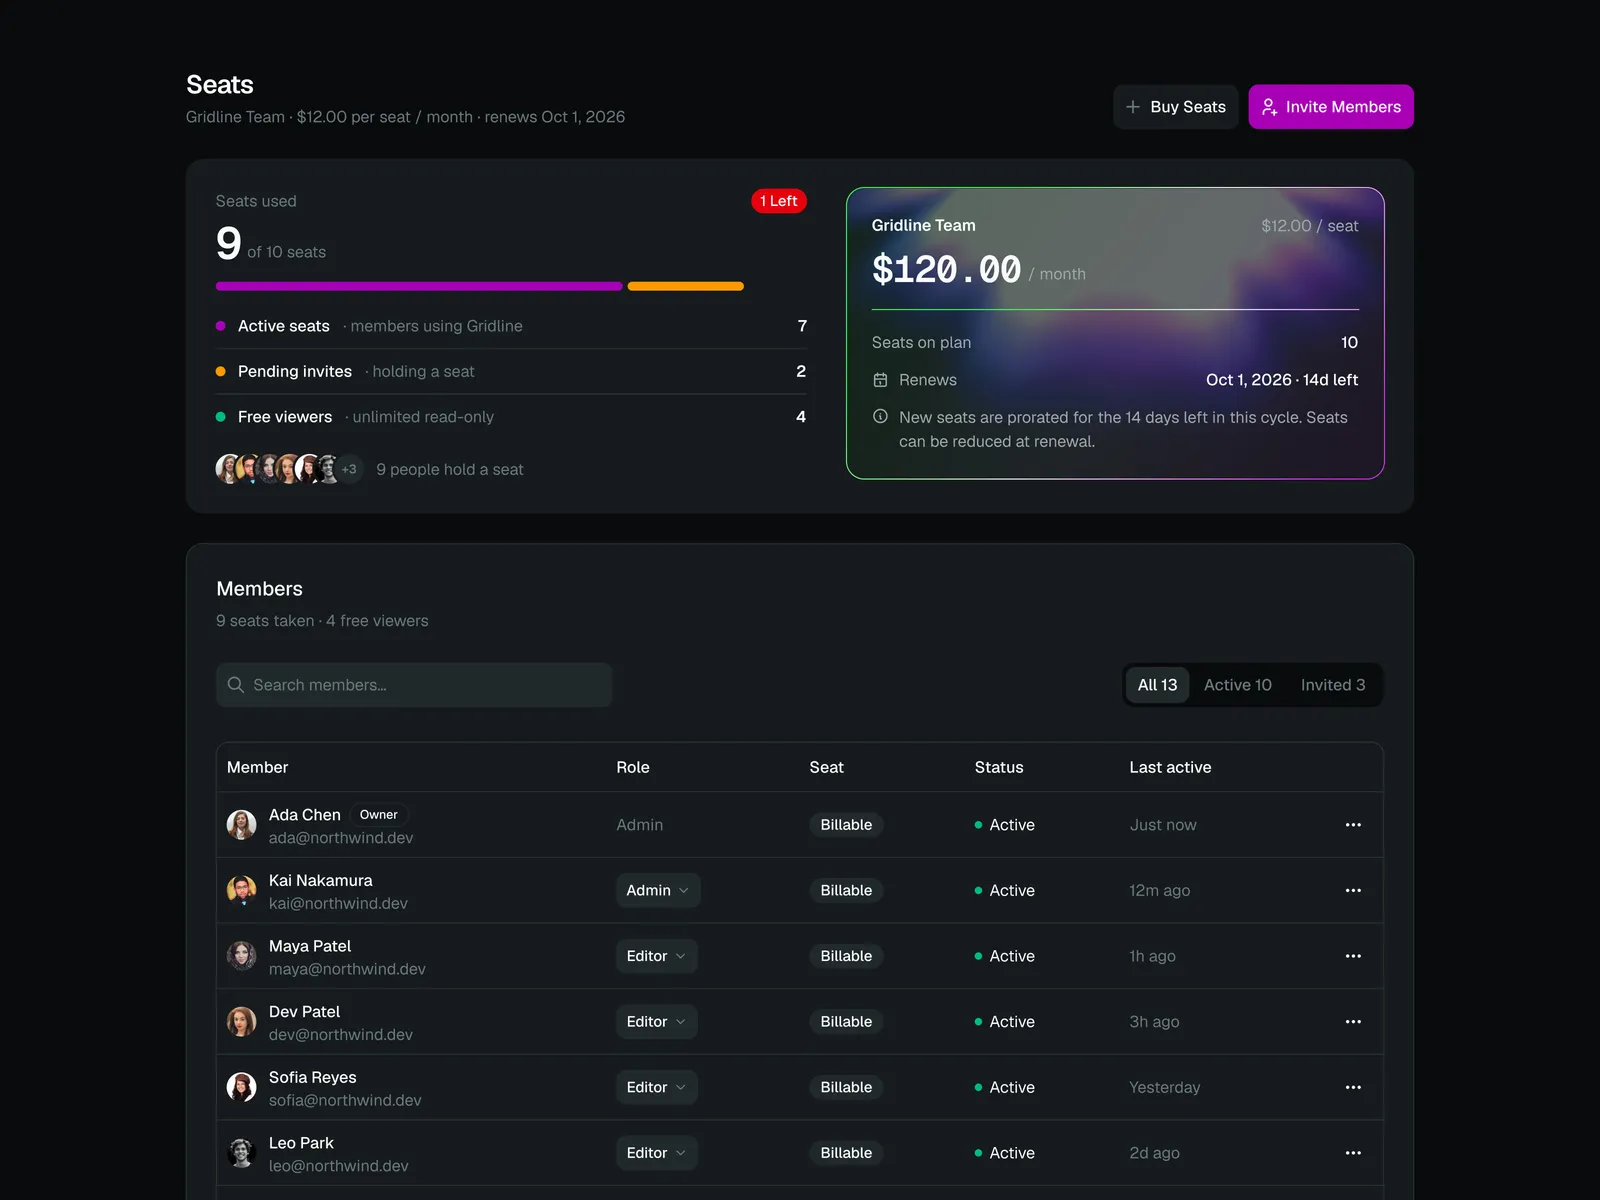1600x1200 pixels.
Task: Open actions menu for Kai Nakamura
Action: tap(1353, 890)
